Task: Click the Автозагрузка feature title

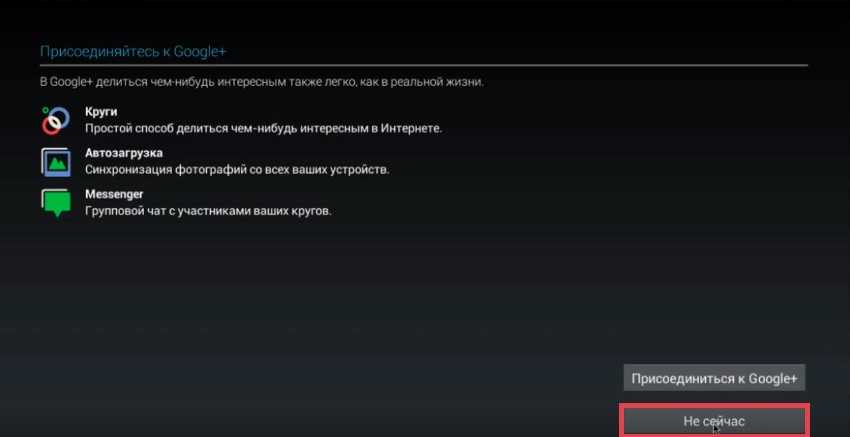Action: [124, 153]
